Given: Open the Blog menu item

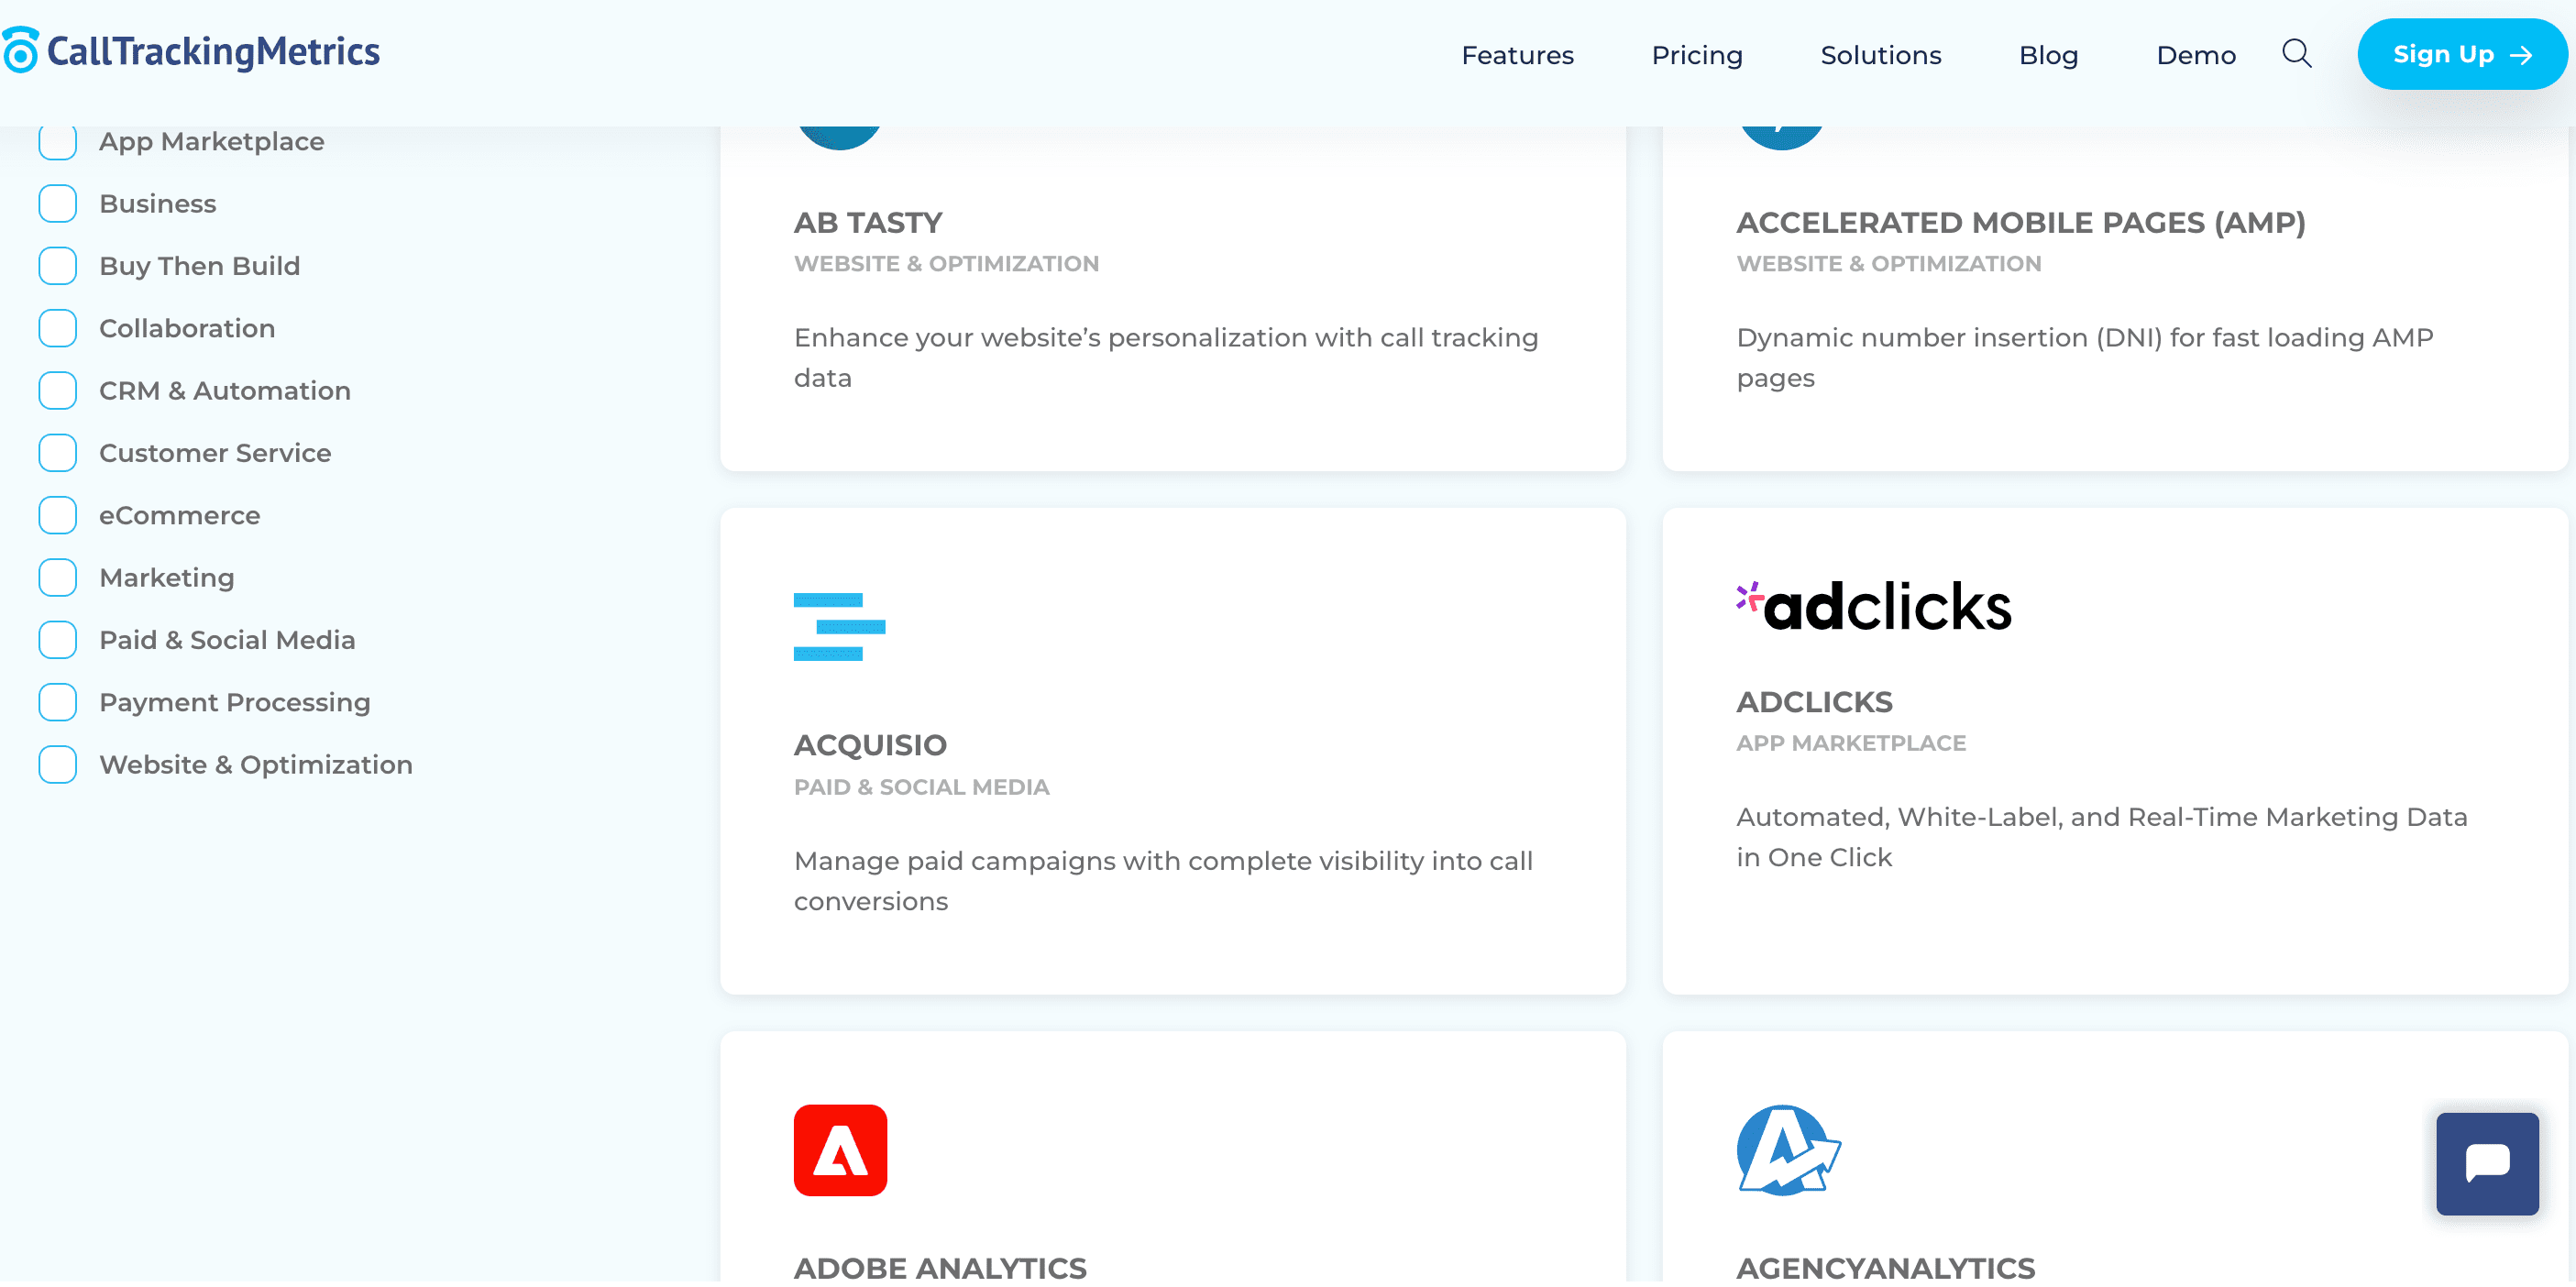Looking at the screenshot, I should (x=2048, y=55).
